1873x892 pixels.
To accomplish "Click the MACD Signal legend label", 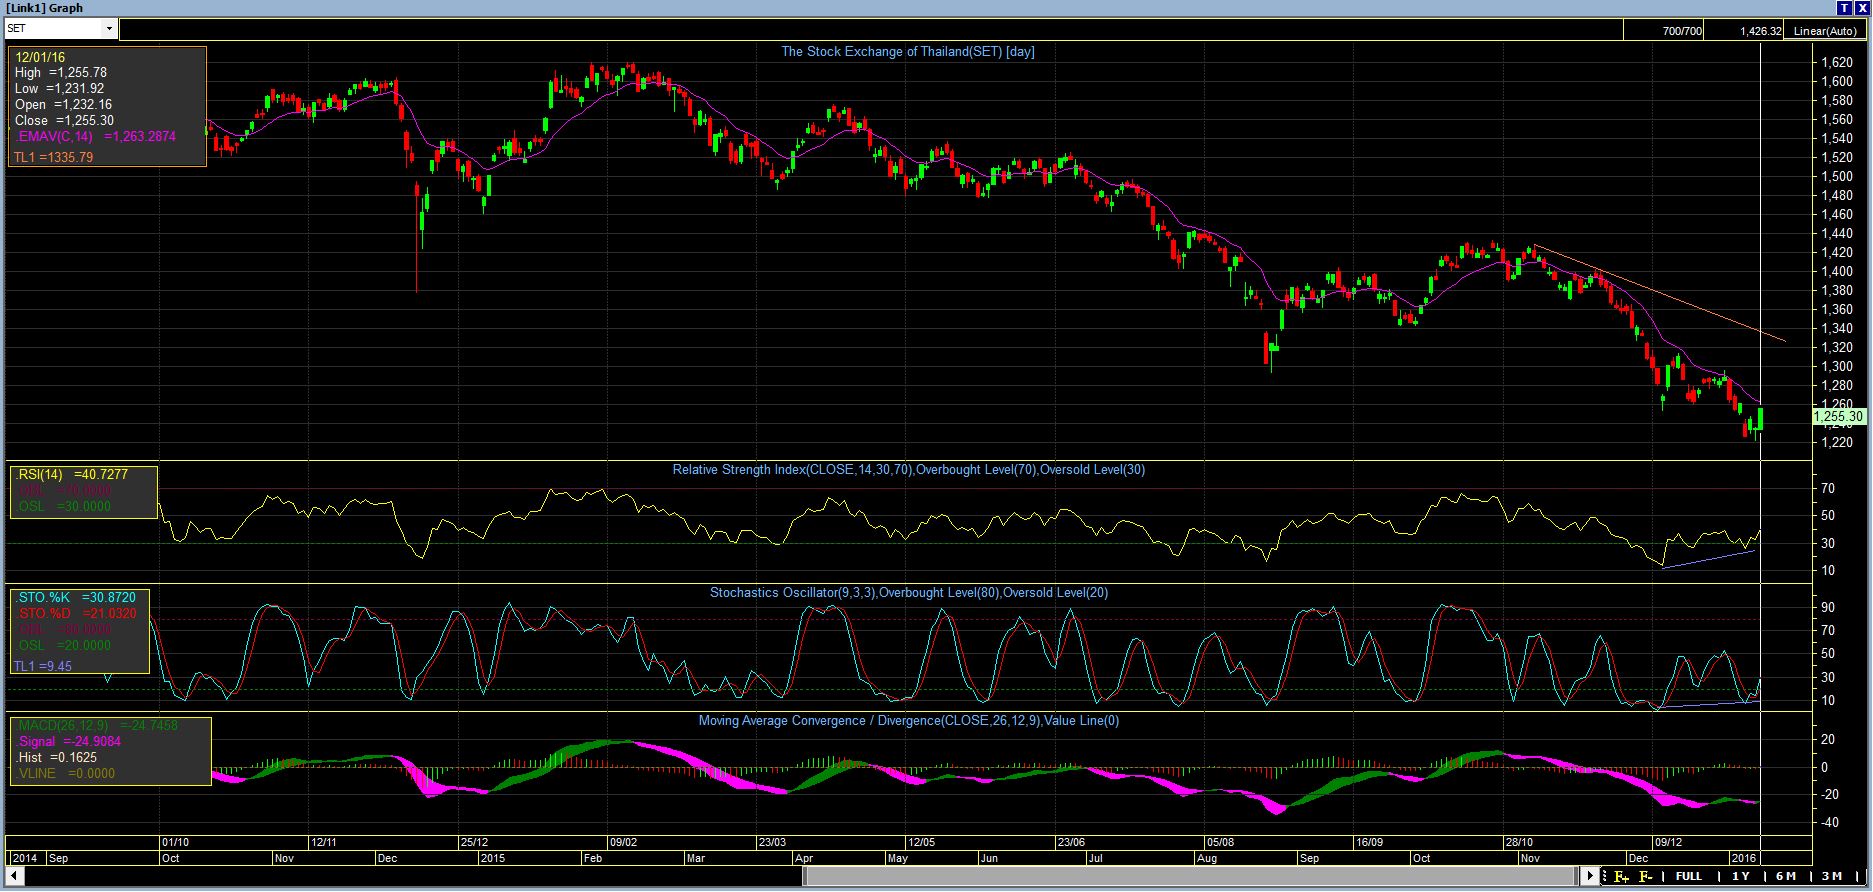I will tap(40, 742).
